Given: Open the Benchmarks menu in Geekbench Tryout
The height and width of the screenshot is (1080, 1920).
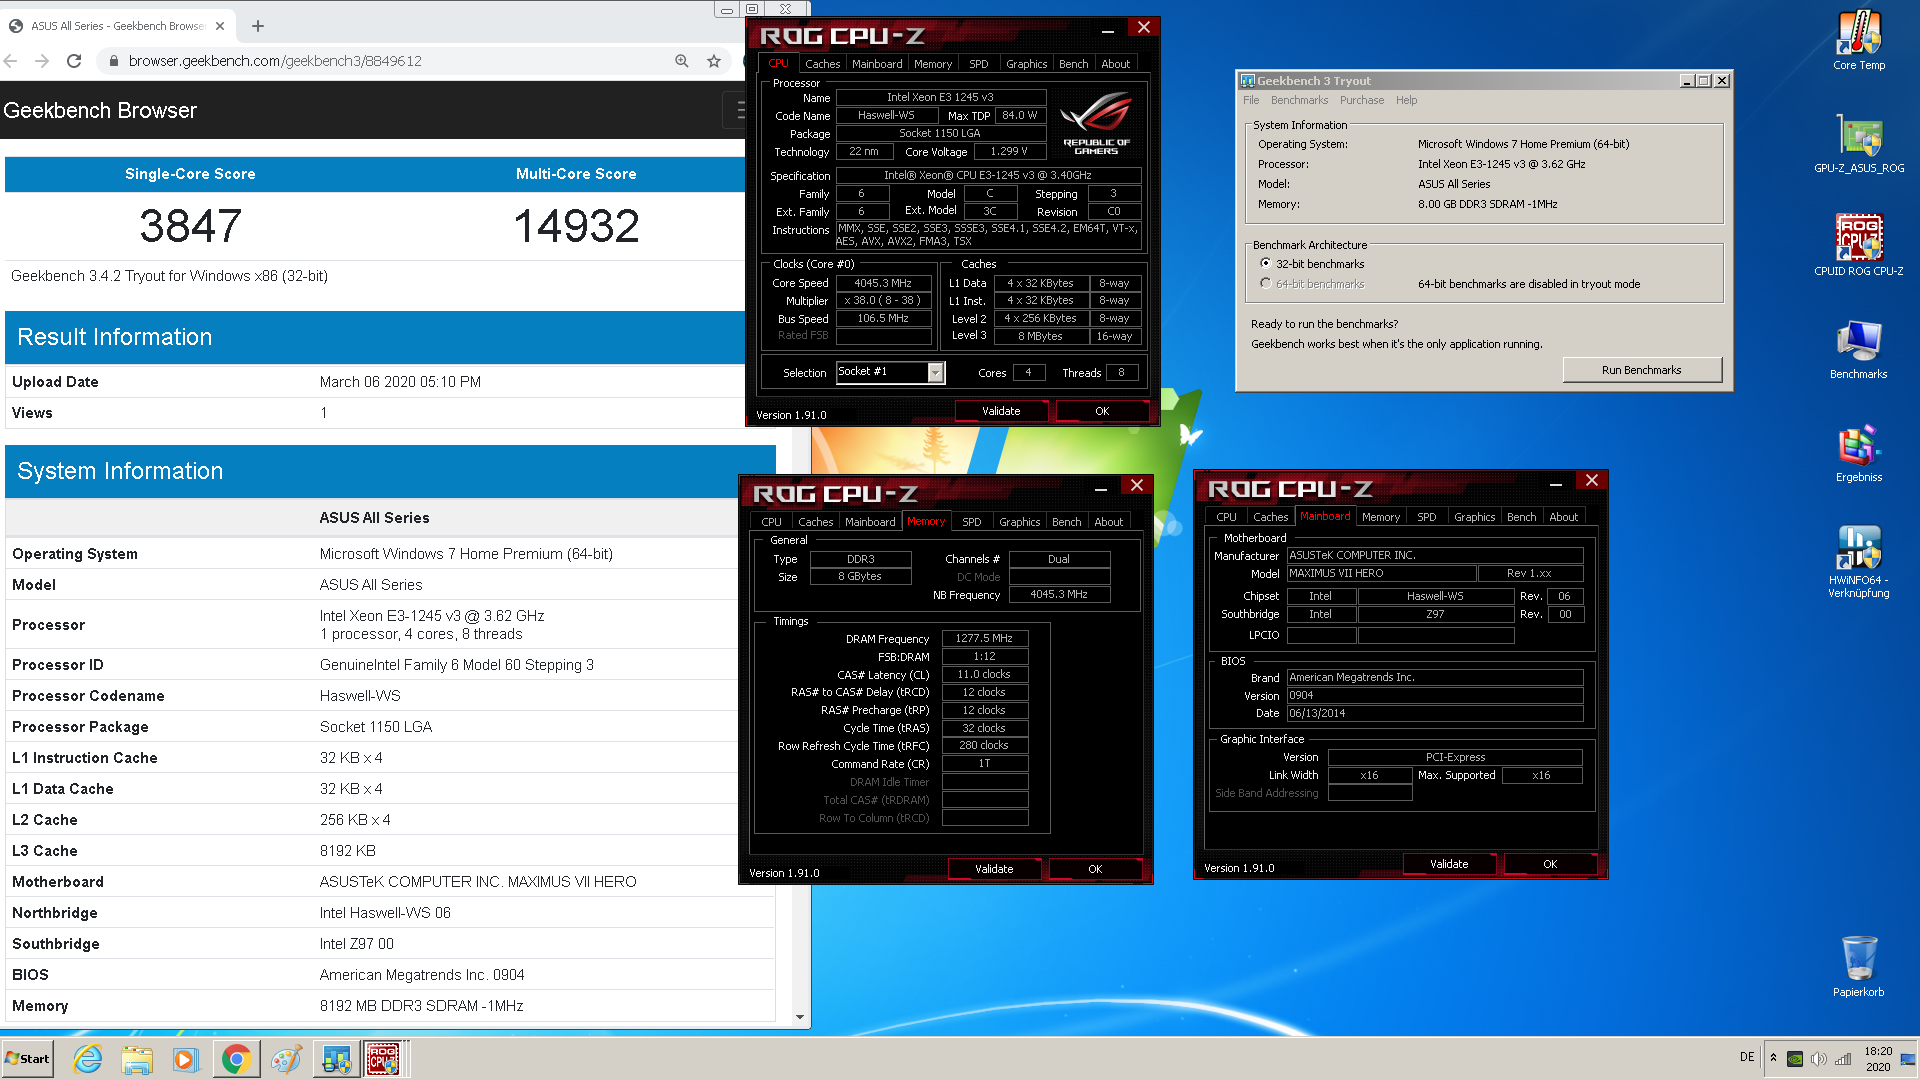Looking at the screenshot, I should click(x=1299, y=100).
